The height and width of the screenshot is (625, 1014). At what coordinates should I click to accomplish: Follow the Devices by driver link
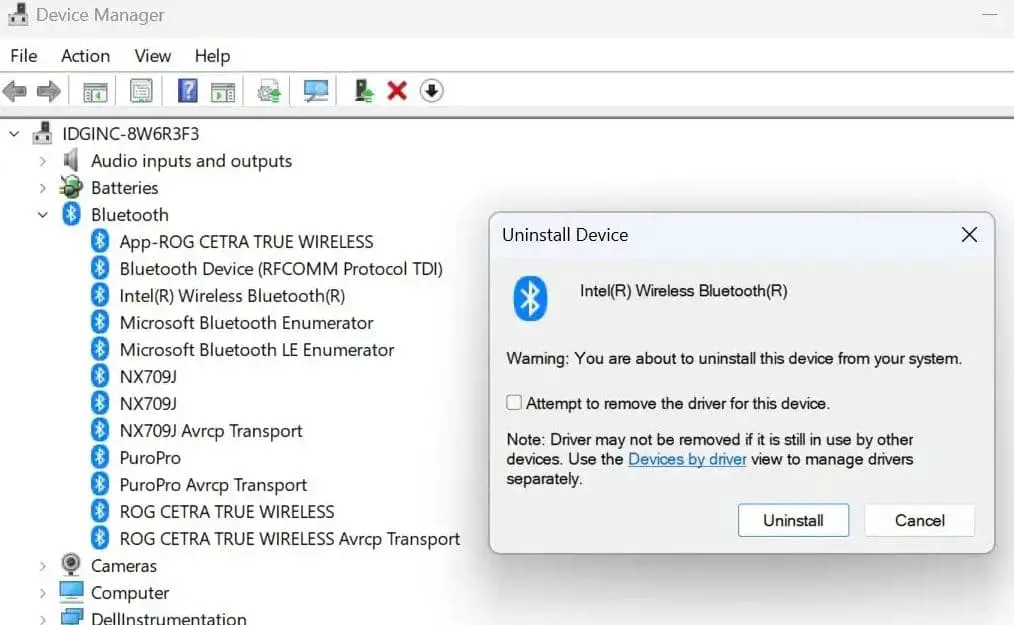[x=687, y=459]
